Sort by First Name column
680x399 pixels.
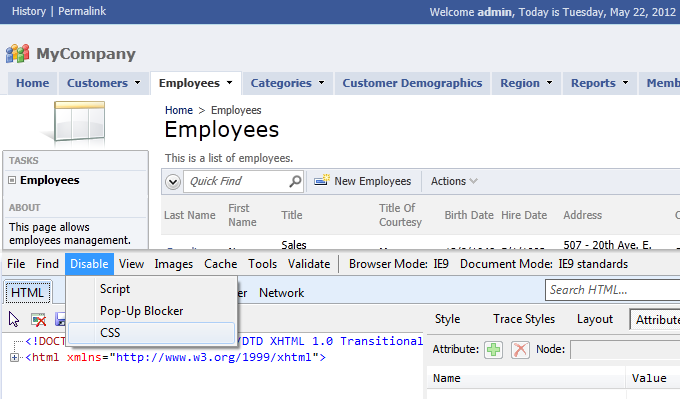pyautogui.click(x=242, y=215)
